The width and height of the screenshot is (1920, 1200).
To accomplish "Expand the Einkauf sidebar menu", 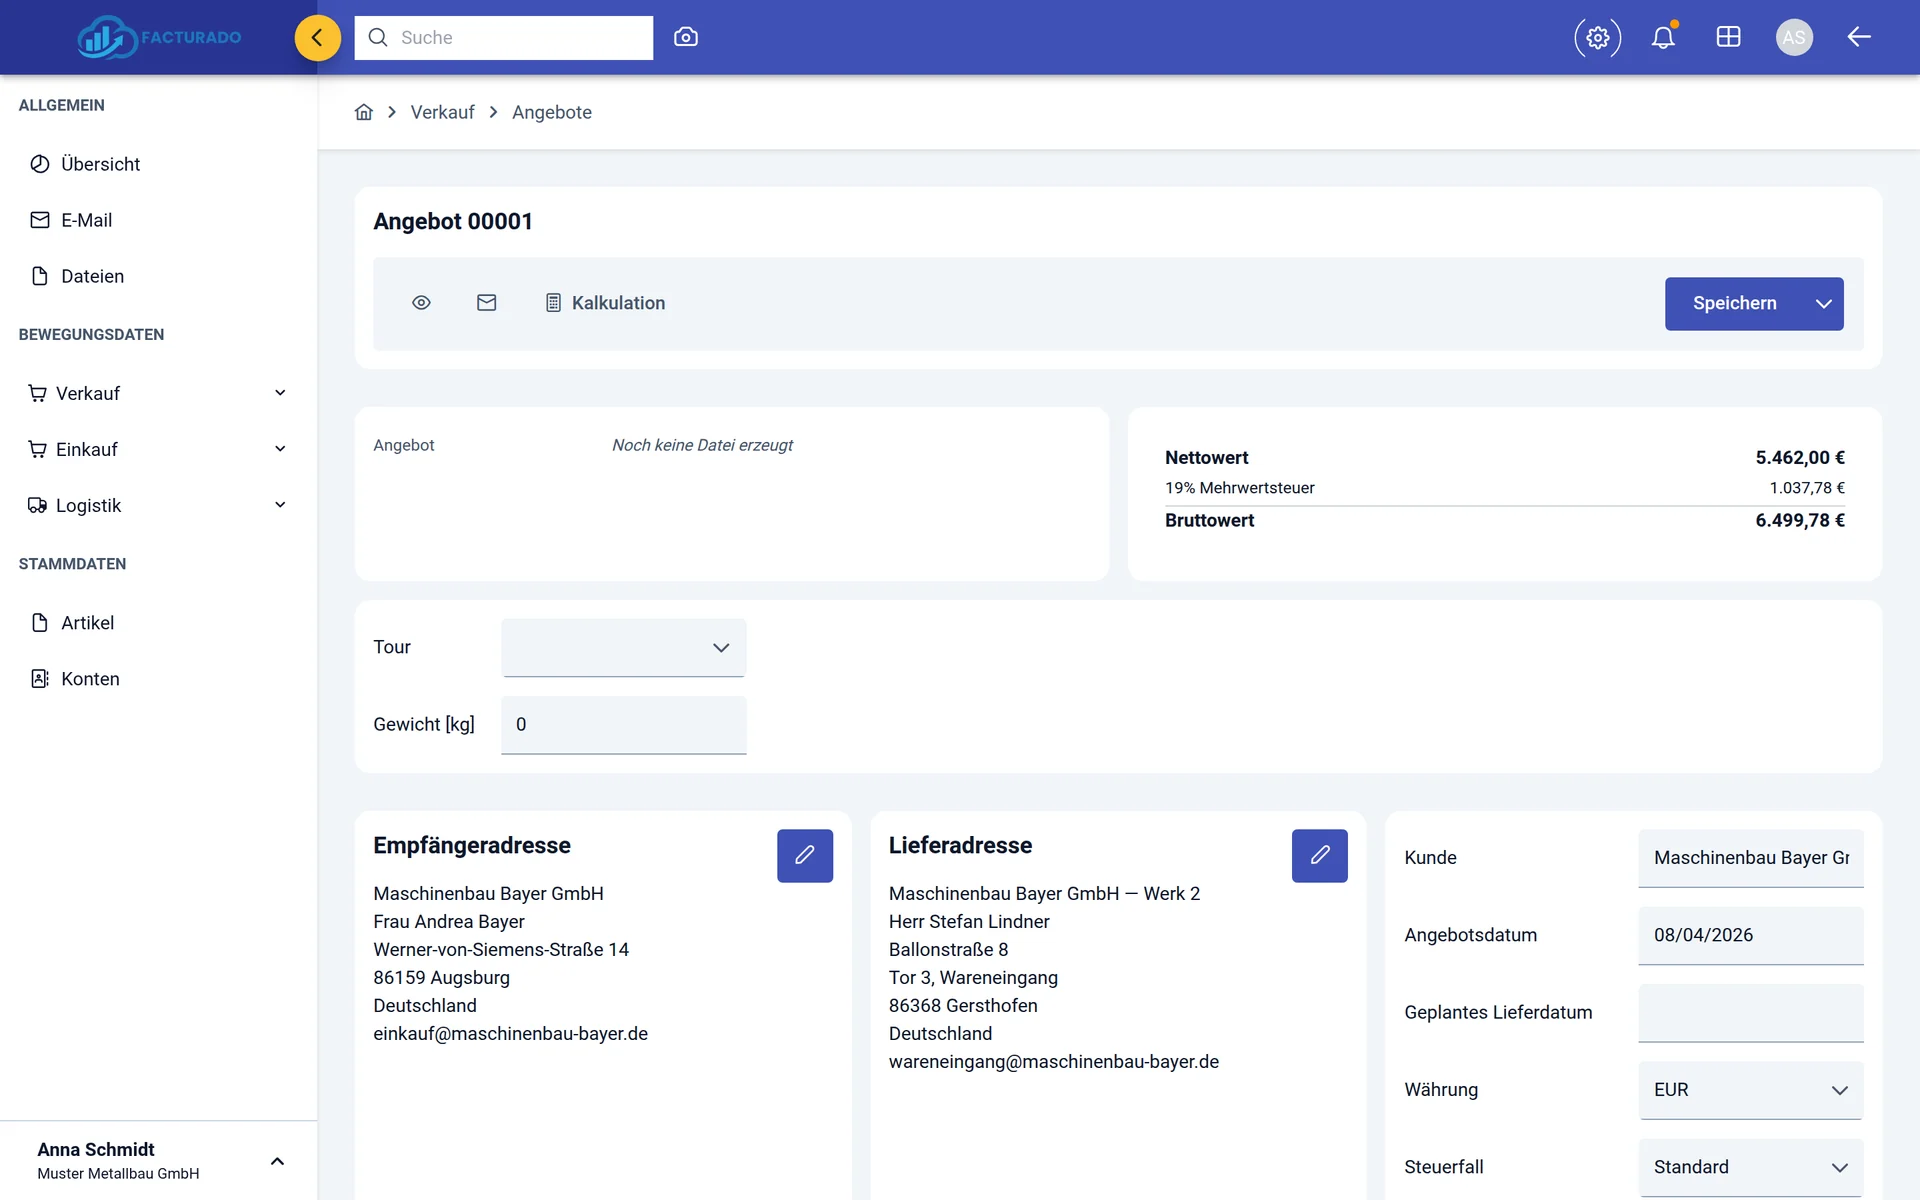I will (x=158, y=449).
